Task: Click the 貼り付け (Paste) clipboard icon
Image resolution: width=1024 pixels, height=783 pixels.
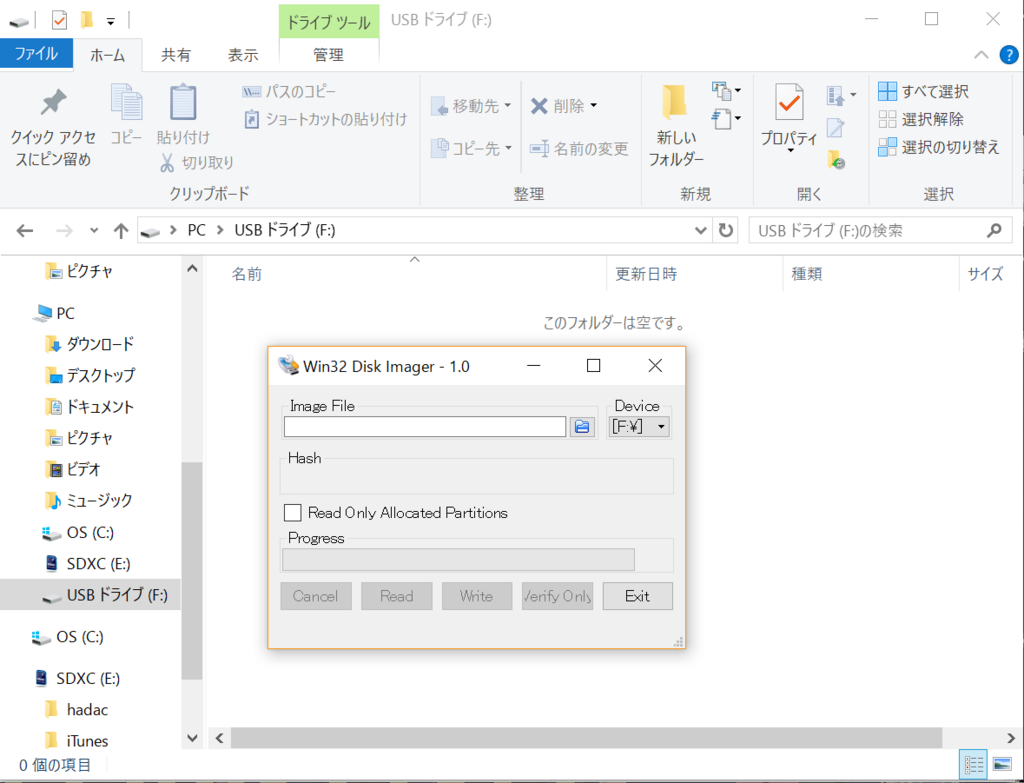Action: pyautogui.click(x=183, y=102)
